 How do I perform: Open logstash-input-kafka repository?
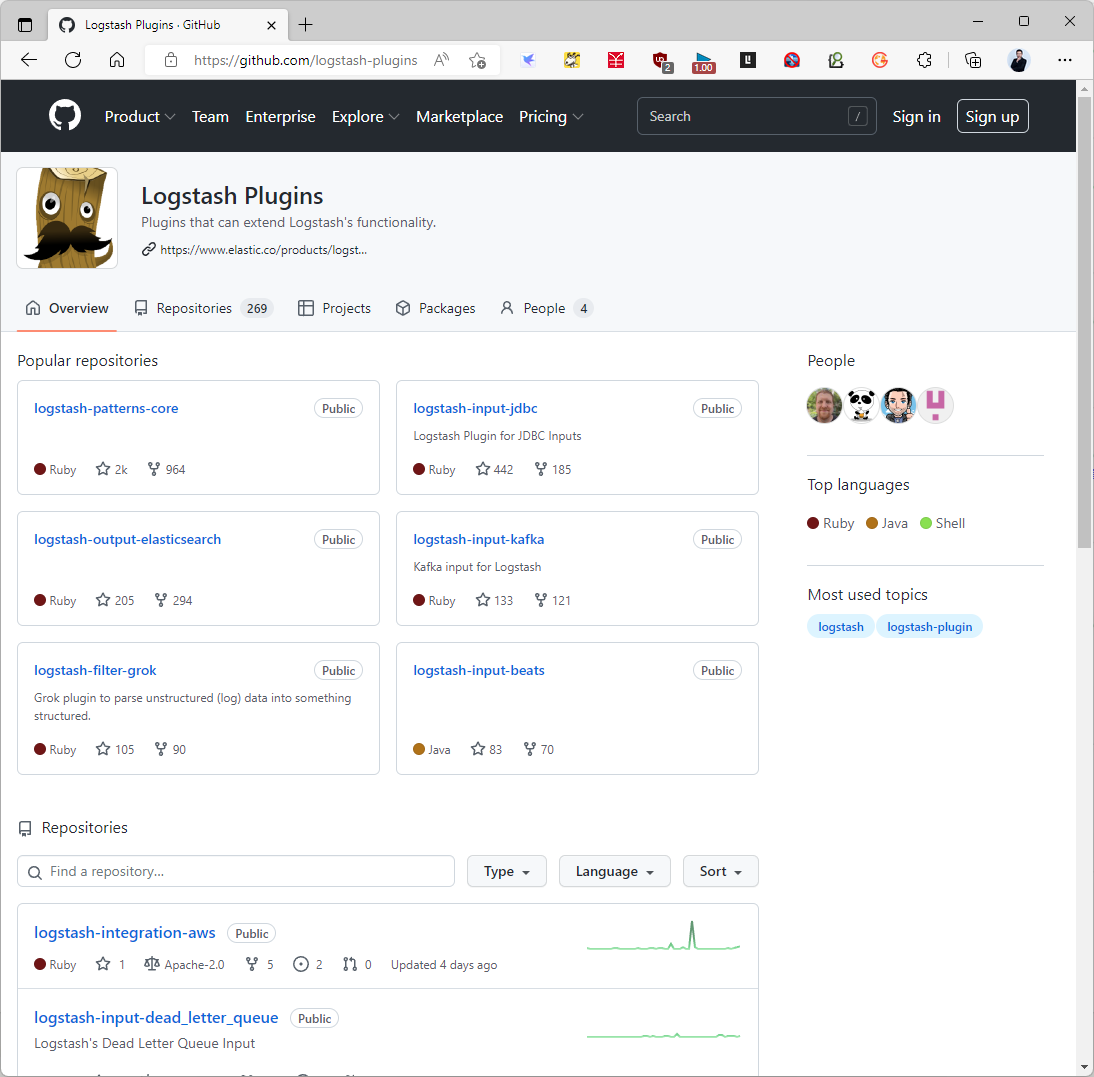click(x=479, y=539)
